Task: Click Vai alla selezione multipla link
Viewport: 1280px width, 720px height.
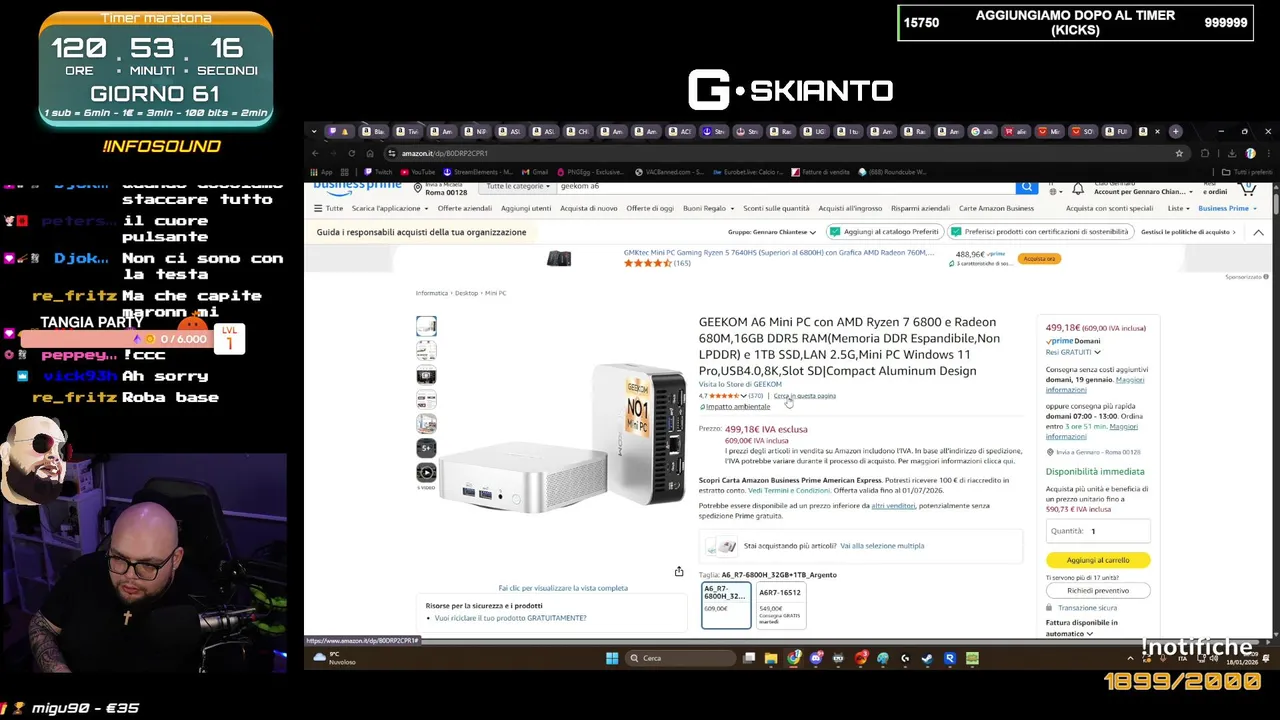Action: point(882,546)
